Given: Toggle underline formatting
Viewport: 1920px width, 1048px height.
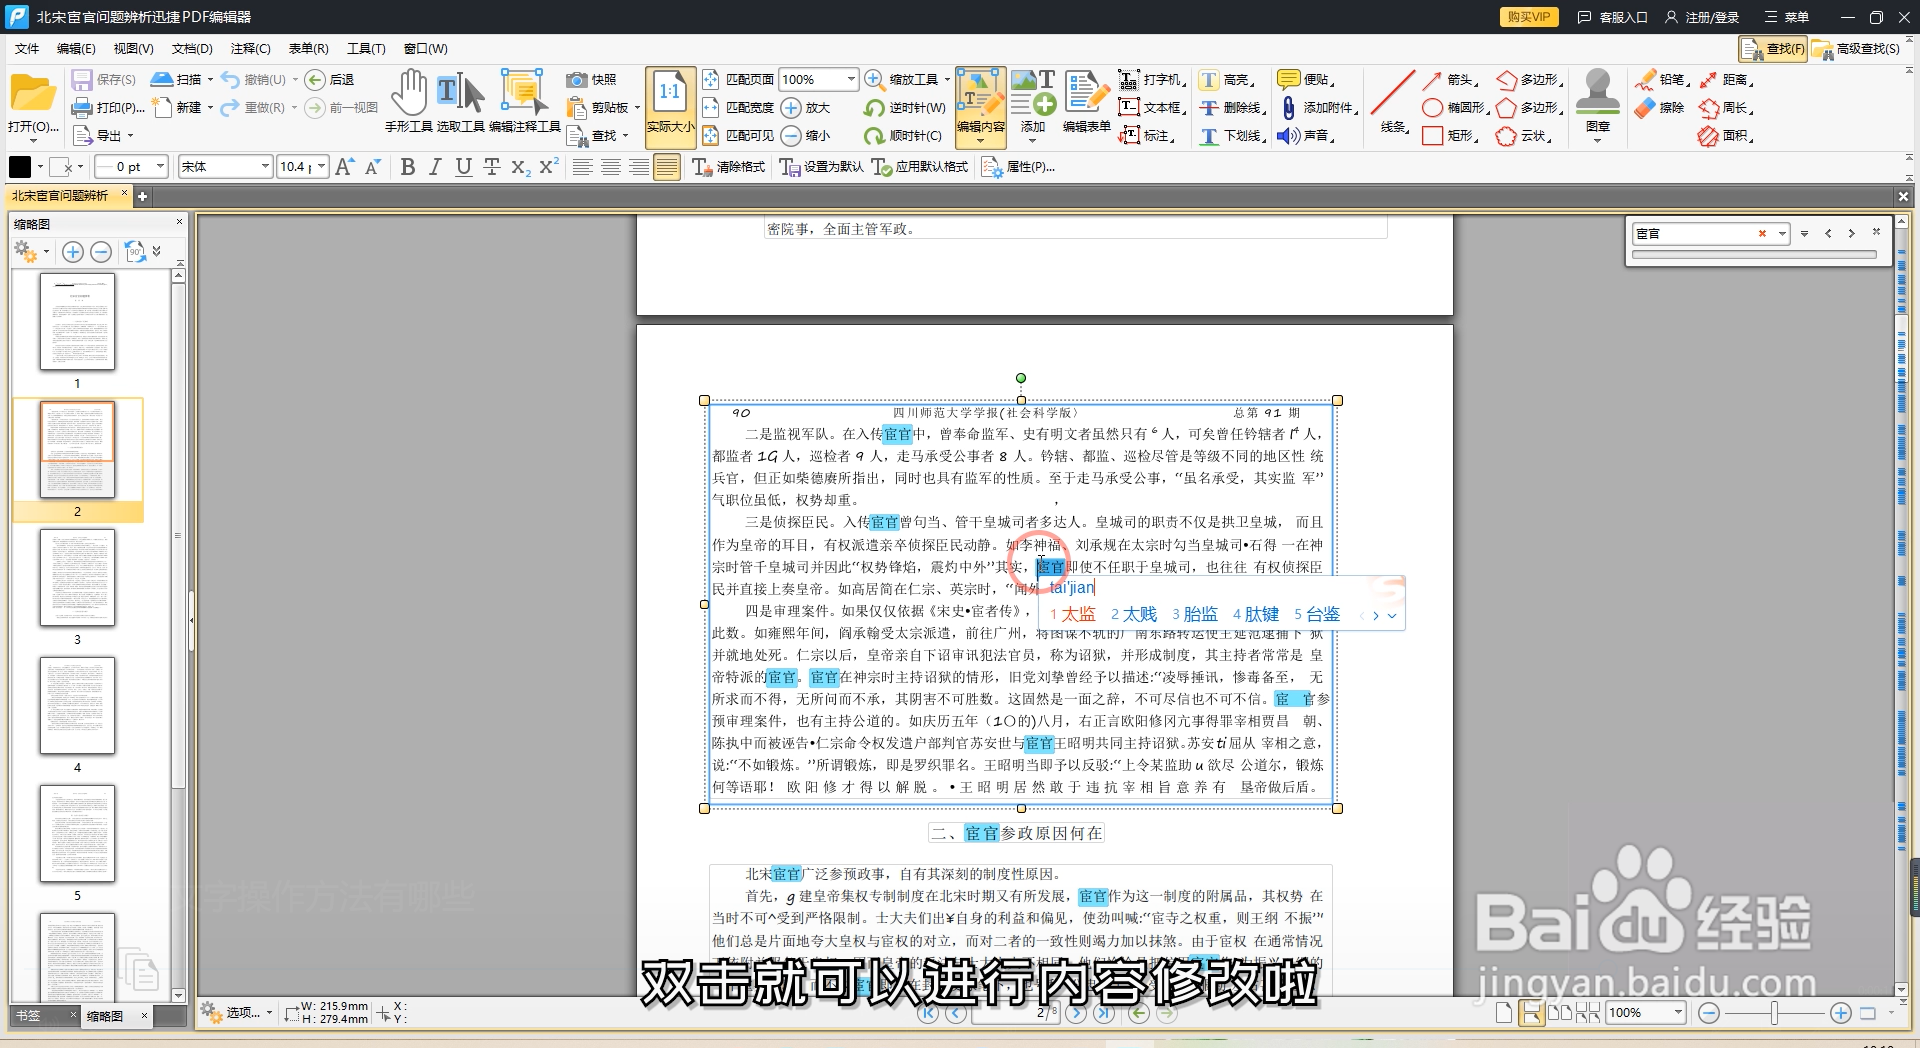Looking at the screenshot, I should pyautogui.click(x=463, y=167).
